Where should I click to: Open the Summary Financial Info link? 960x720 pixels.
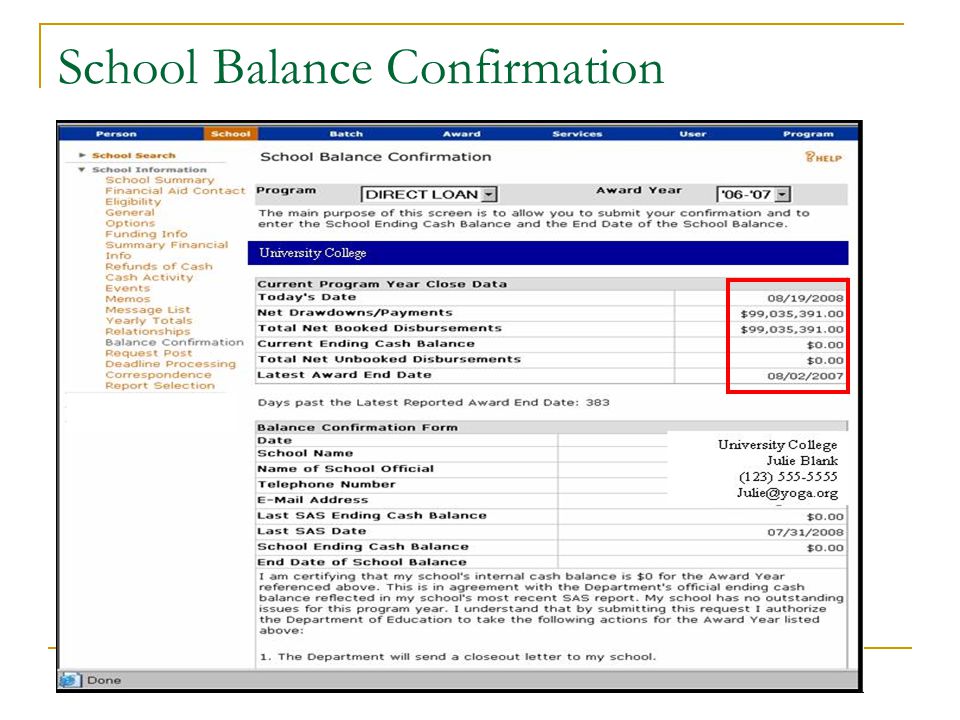[x=167, y=250]
